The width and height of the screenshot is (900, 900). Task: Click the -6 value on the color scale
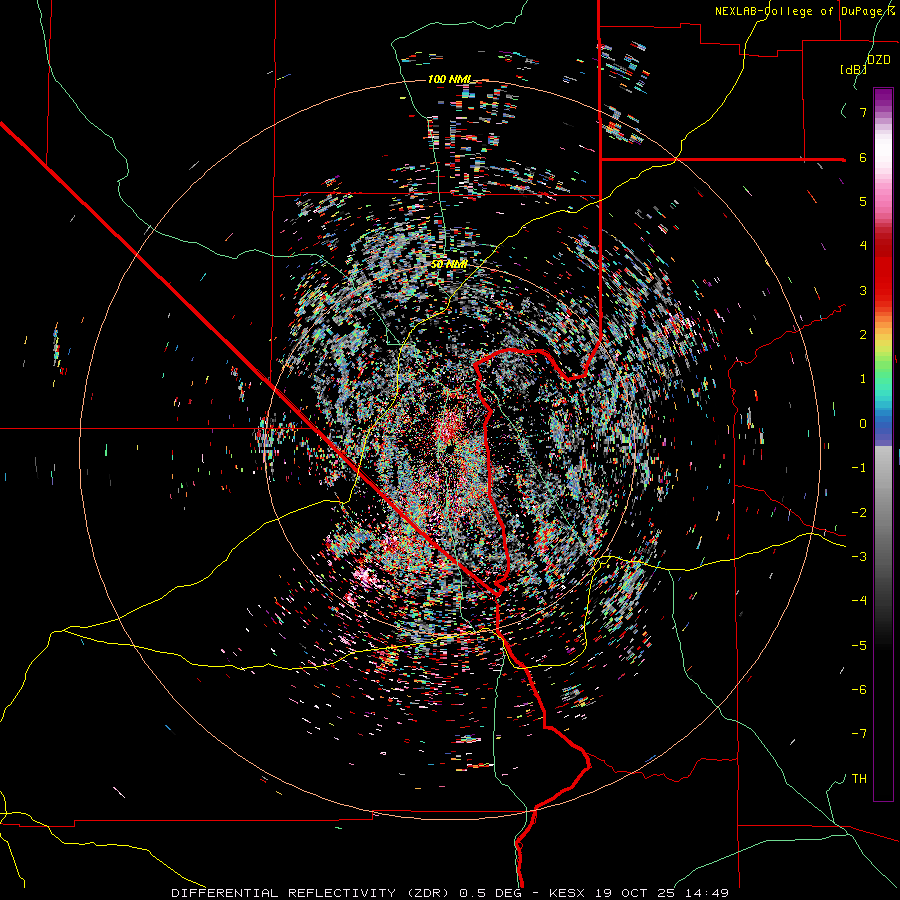click(859, 690)
